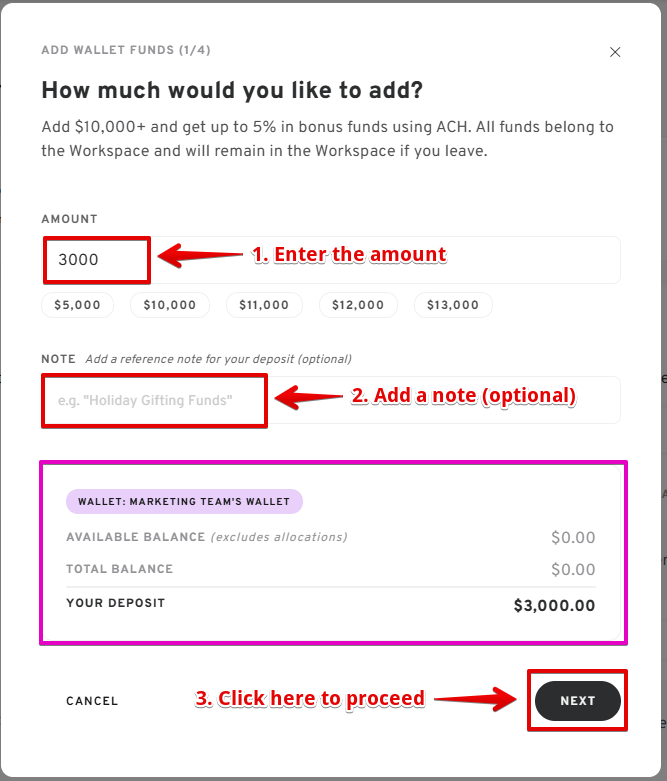Click the 'excludes allocations' hint text
This screenshot has height=781, width=667.
pos(279,537)
